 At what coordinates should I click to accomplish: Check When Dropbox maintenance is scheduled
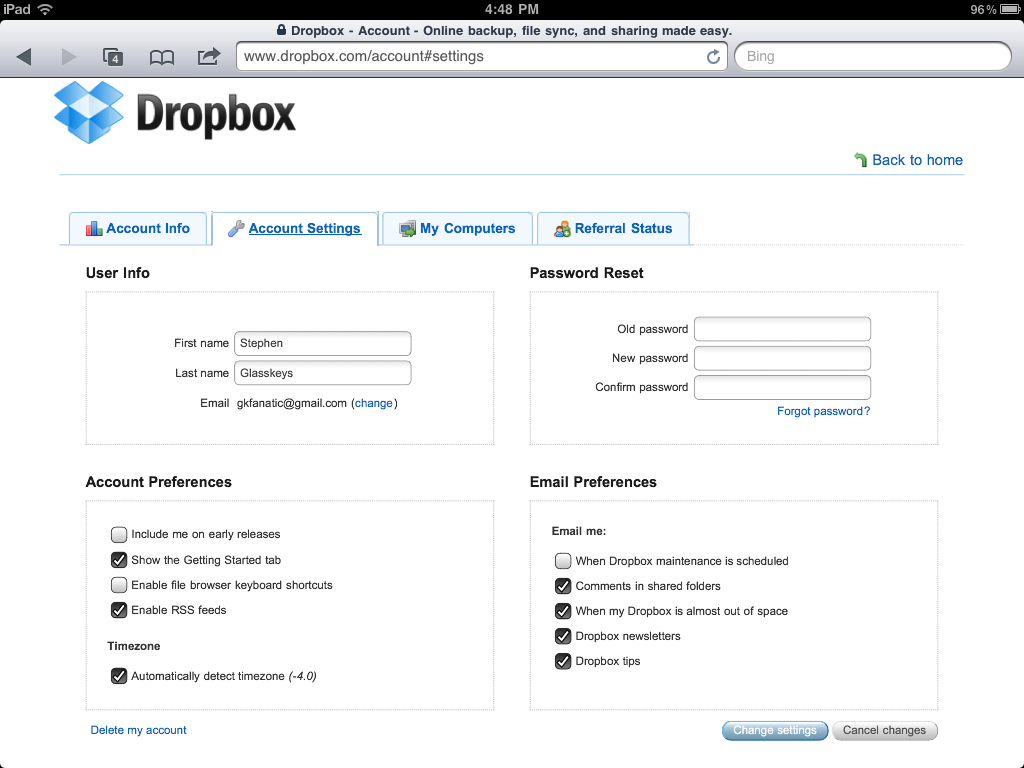click(x=563, y=561)
